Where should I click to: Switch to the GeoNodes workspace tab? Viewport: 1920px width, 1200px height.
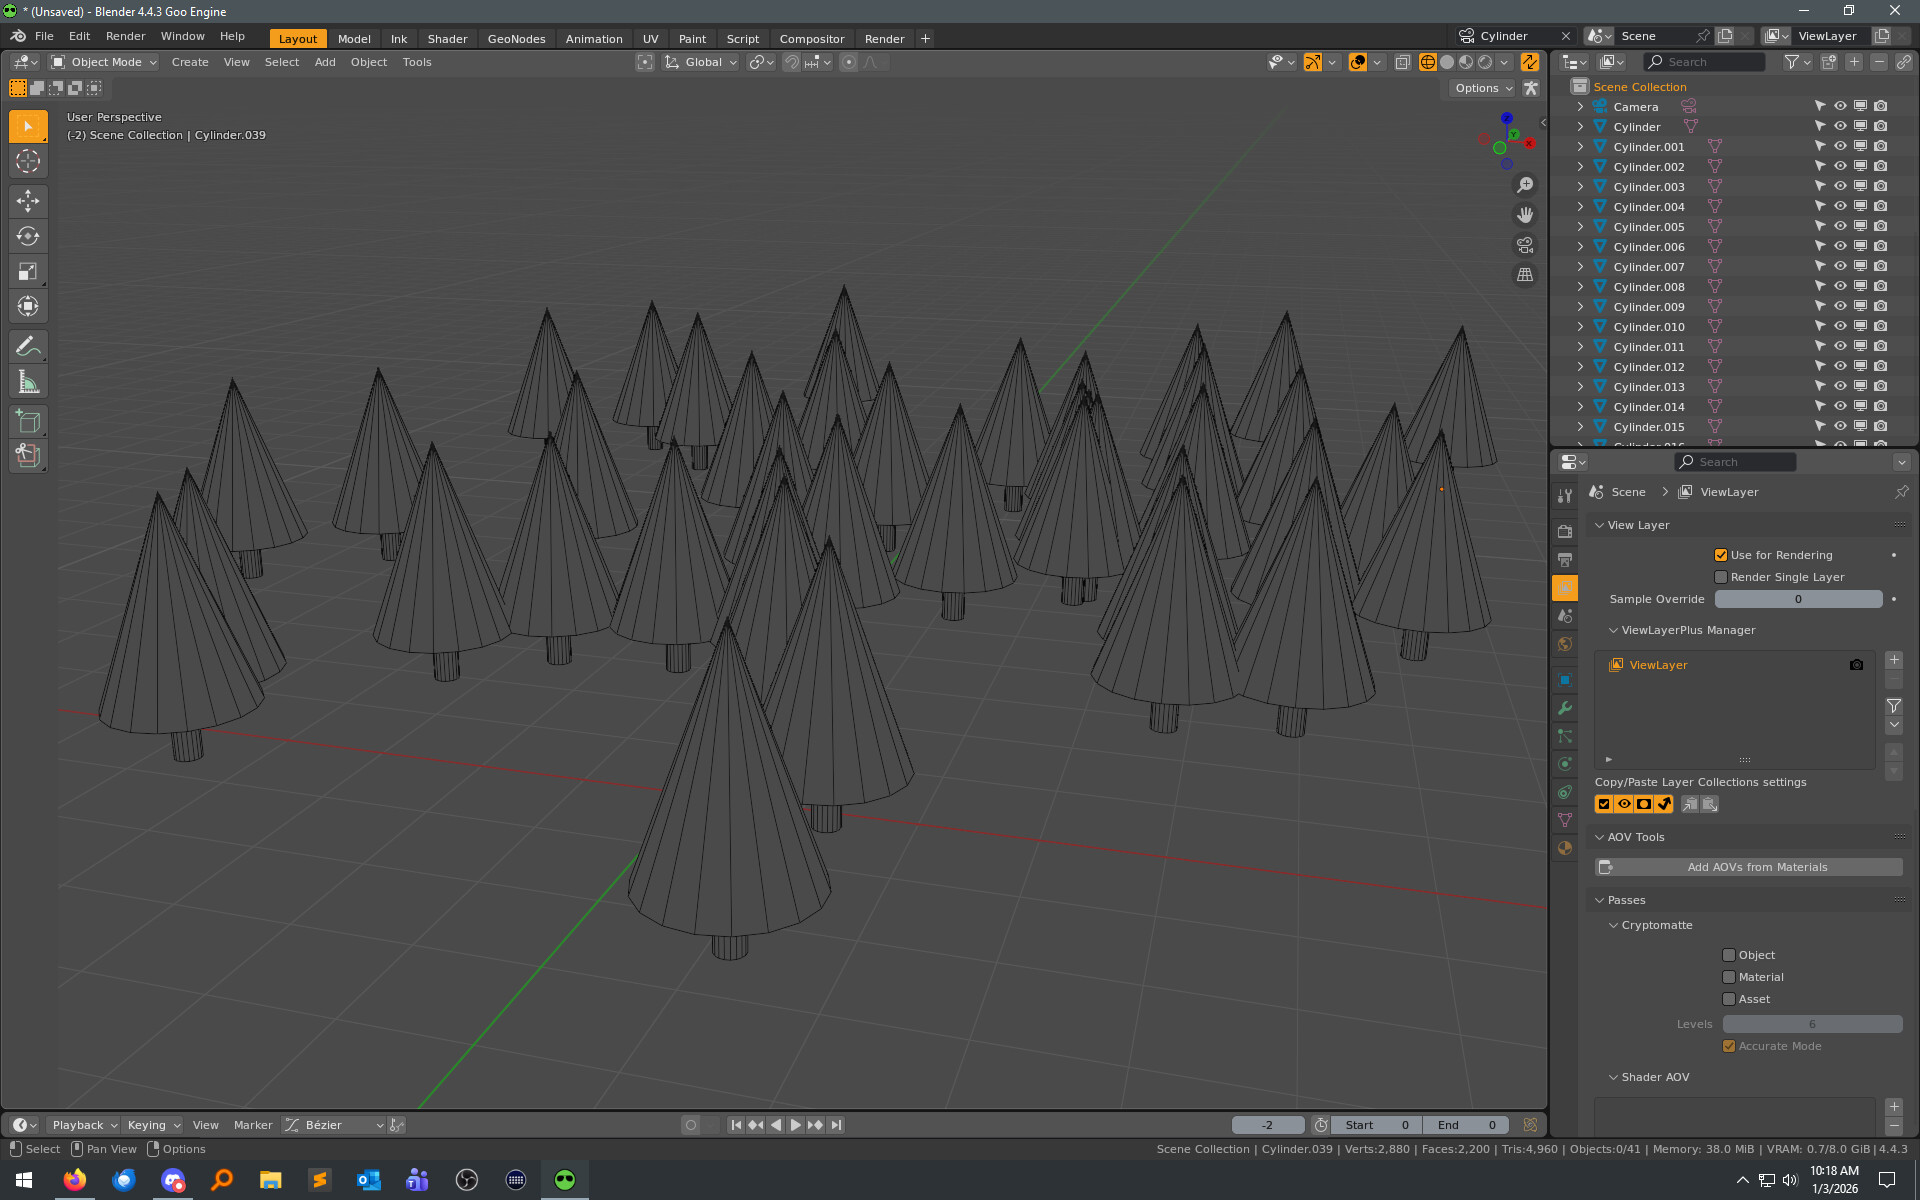tap(516, 39)
